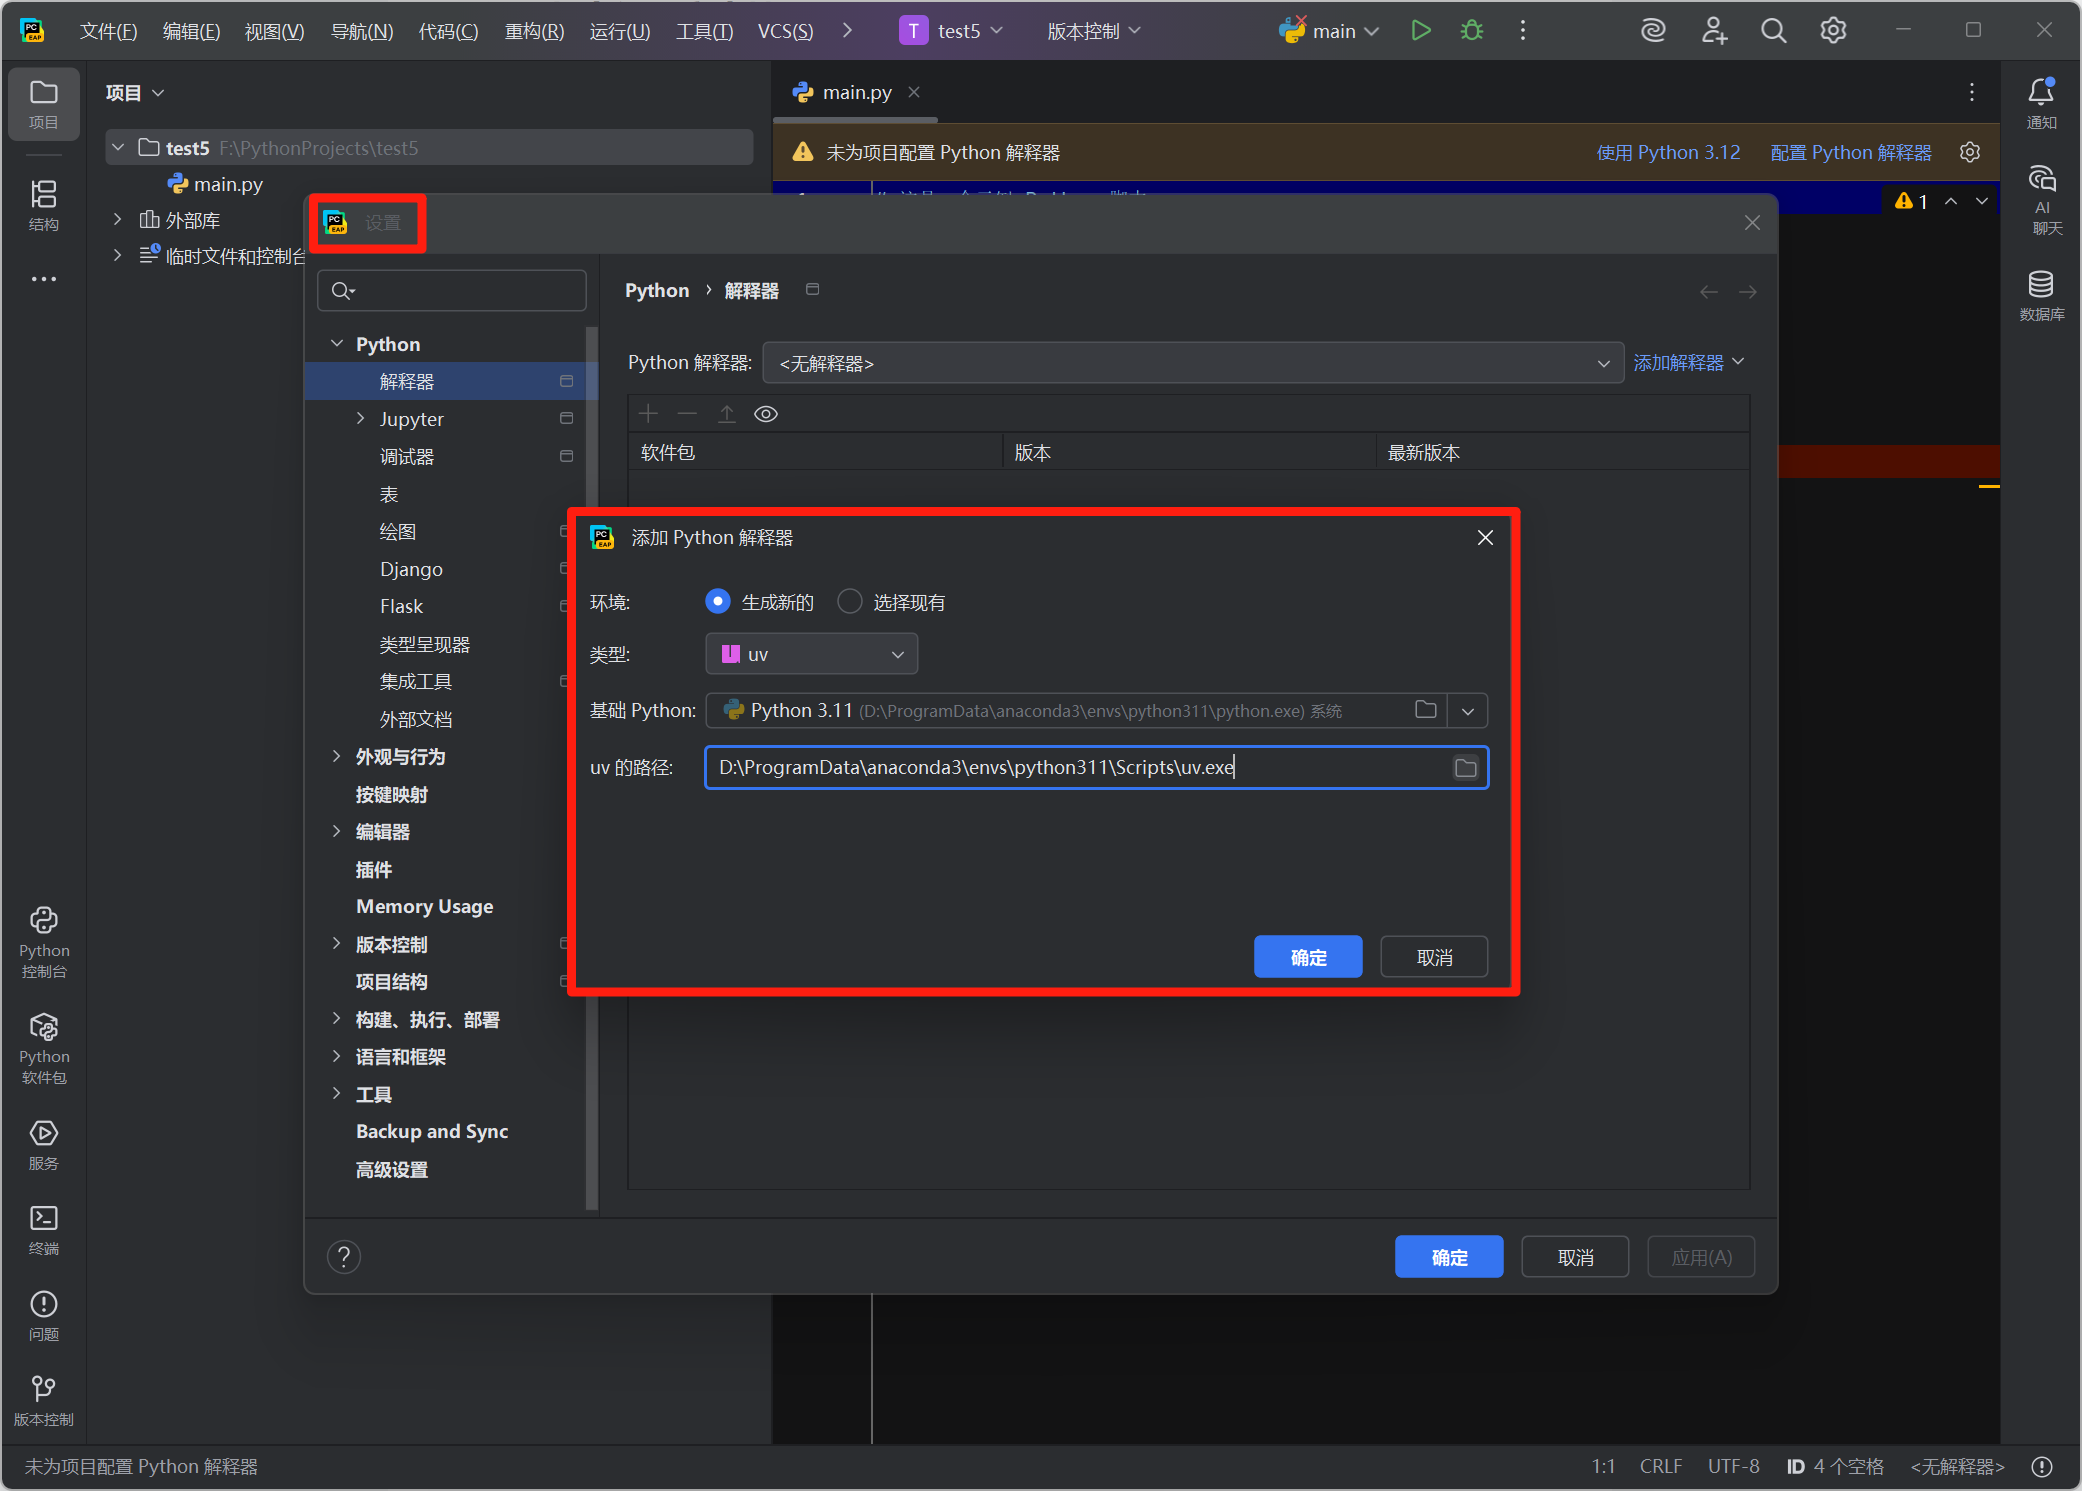Screen dimensions: 2082x1491
Task: Expand the 外观与行为 settings node
Action: point(337,757)
